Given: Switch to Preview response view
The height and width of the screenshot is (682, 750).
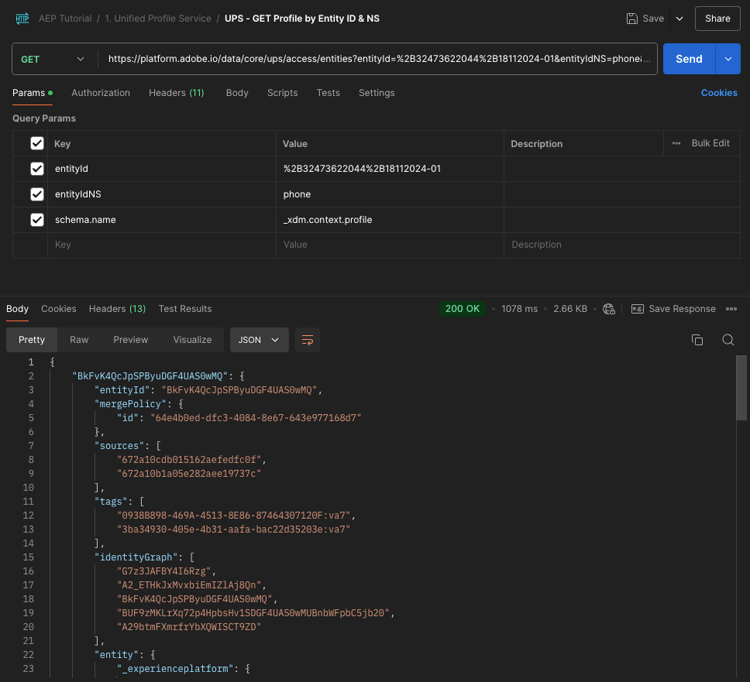Looking at the screenshot, I should 131,340.
